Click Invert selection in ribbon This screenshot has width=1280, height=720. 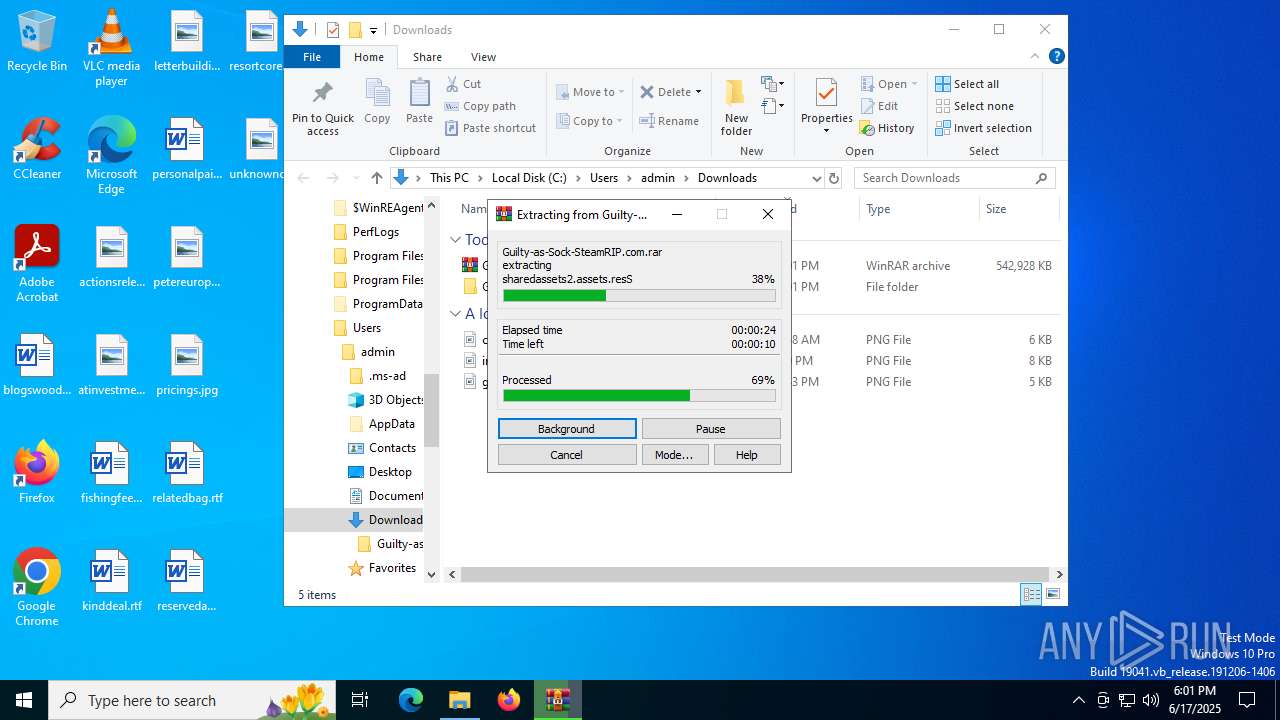(x=984, y=128)
